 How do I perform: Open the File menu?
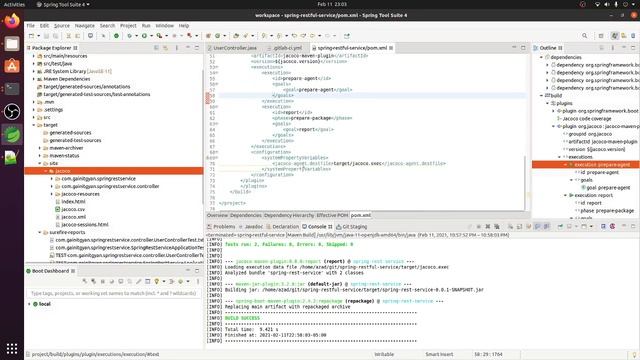point(31,25)
